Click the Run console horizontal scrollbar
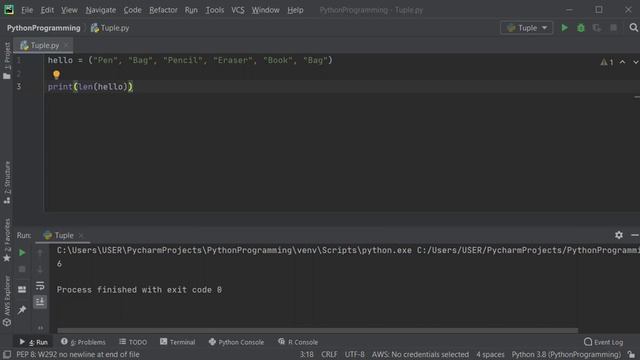The width and height of the screenshot is (640, 360). coord(318,330)
